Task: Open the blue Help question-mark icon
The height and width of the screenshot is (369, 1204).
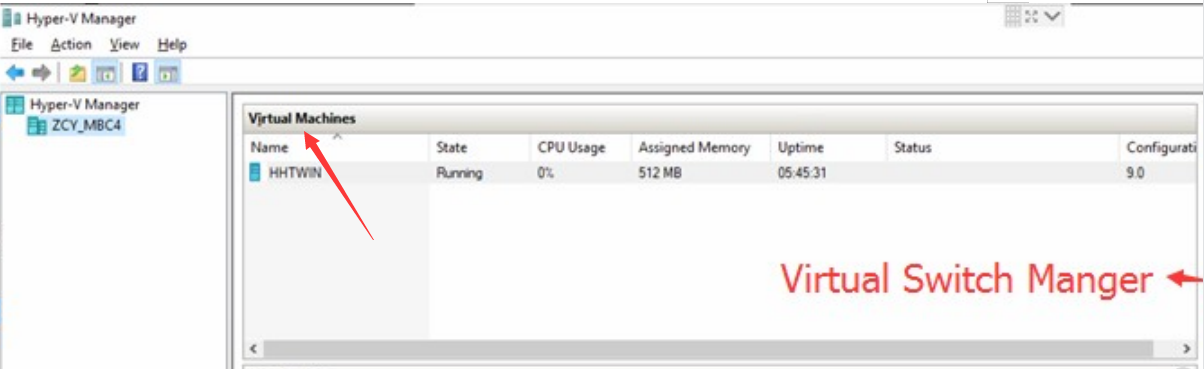Action: coord(140,73)
